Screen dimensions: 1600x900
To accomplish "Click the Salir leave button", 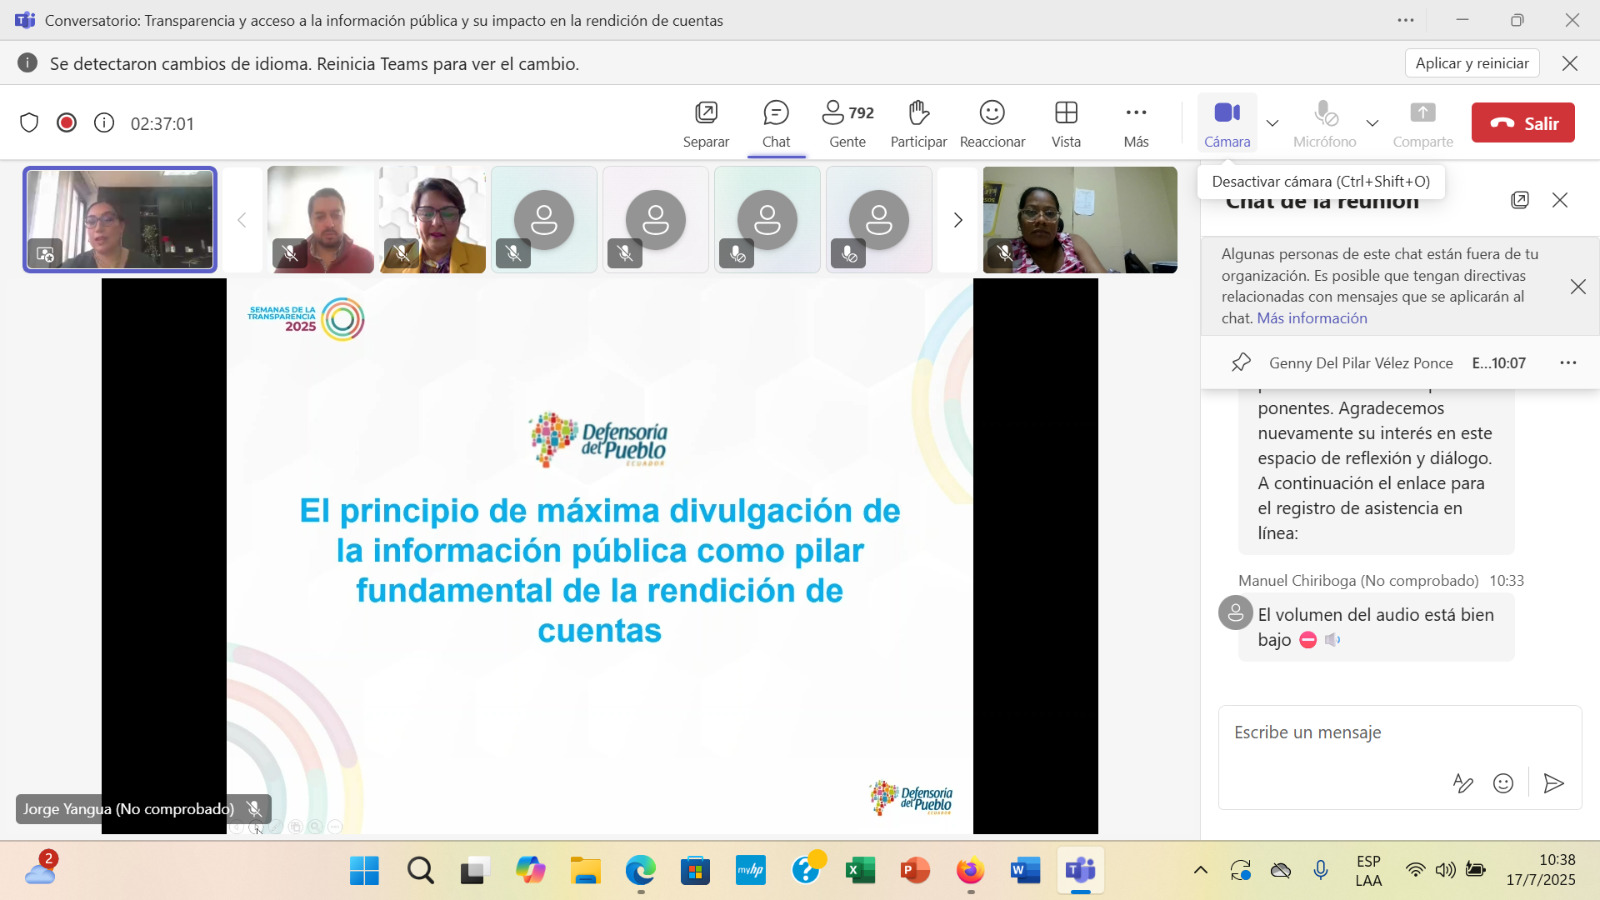I will click(x=1522, y=123).
